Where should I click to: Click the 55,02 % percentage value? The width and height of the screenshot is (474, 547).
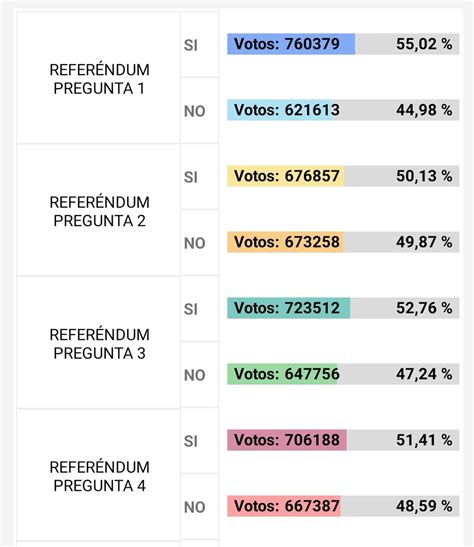424,44
